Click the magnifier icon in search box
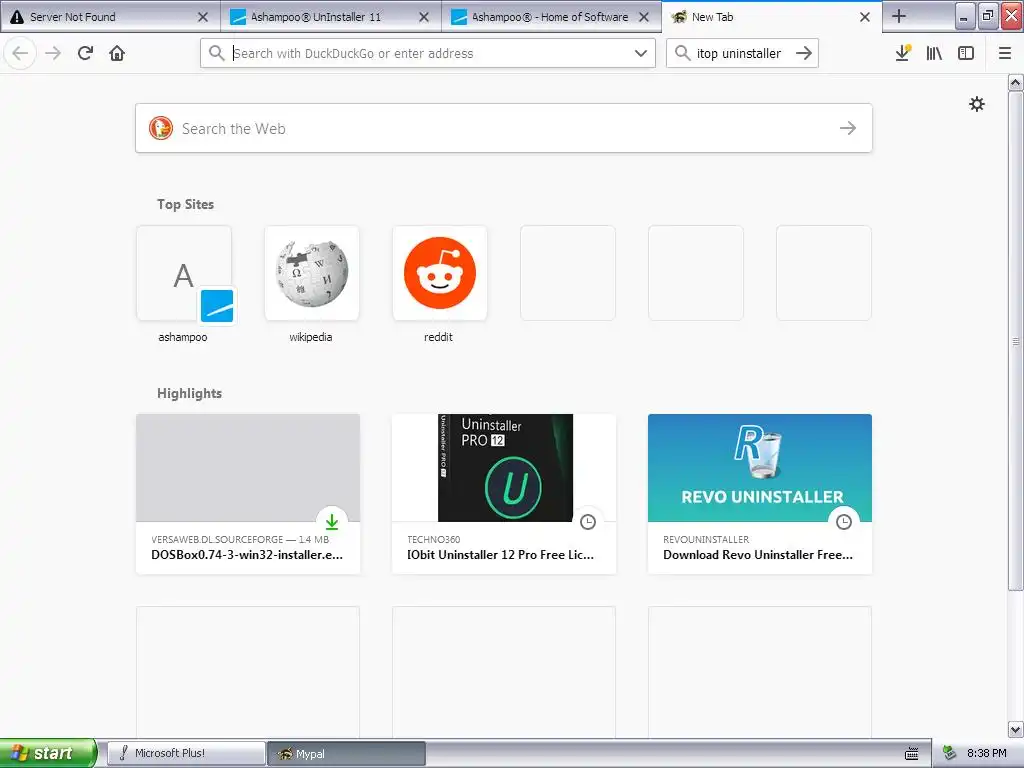This screenshot has height=768, width=1024. [682, 53]
